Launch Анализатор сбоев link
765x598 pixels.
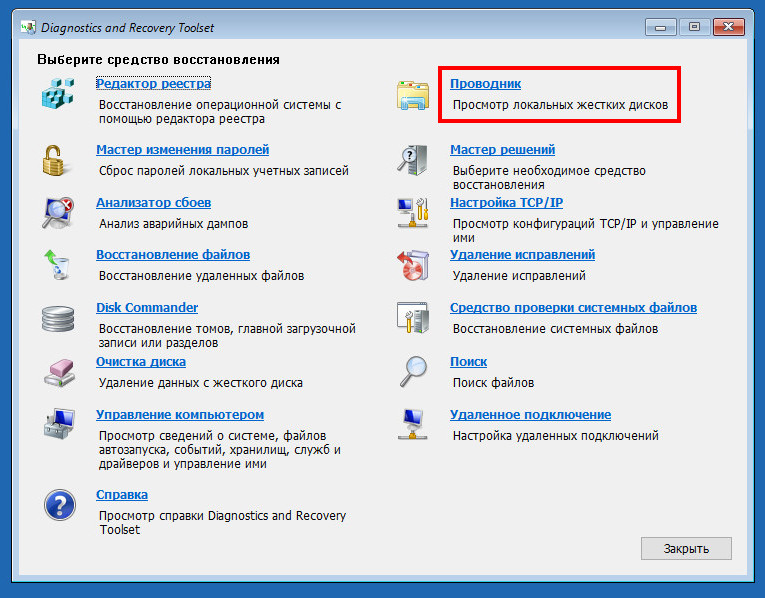[153, 202]
